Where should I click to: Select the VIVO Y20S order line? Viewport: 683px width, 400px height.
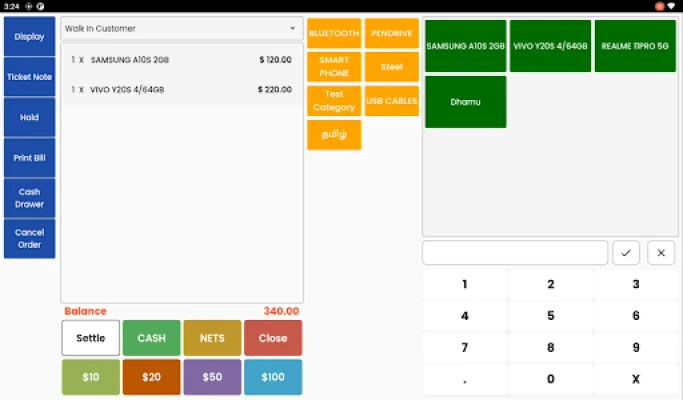click(x=181, y=89)
